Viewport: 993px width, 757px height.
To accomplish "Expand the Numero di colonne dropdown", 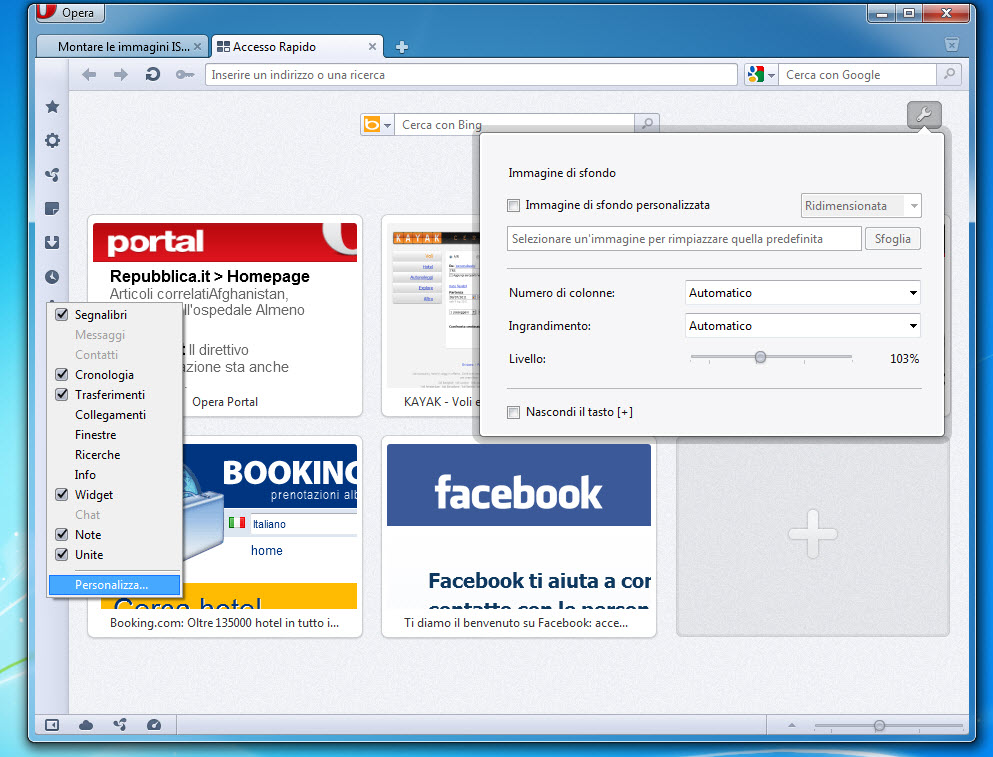I will tap(802, 293).
